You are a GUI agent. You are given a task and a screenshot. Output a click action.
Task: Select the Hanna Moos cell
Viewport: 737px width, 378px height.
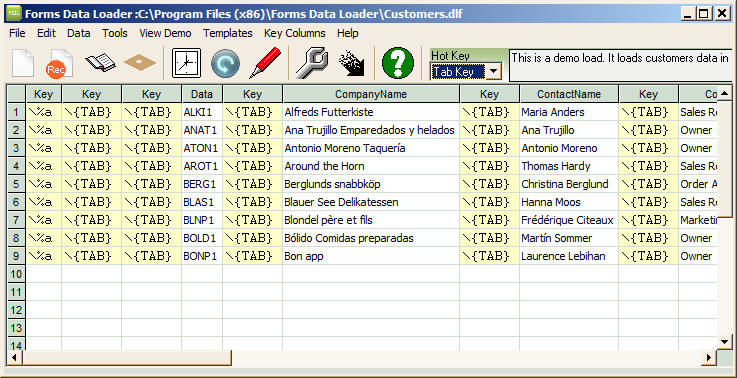(x=569, y=202)
